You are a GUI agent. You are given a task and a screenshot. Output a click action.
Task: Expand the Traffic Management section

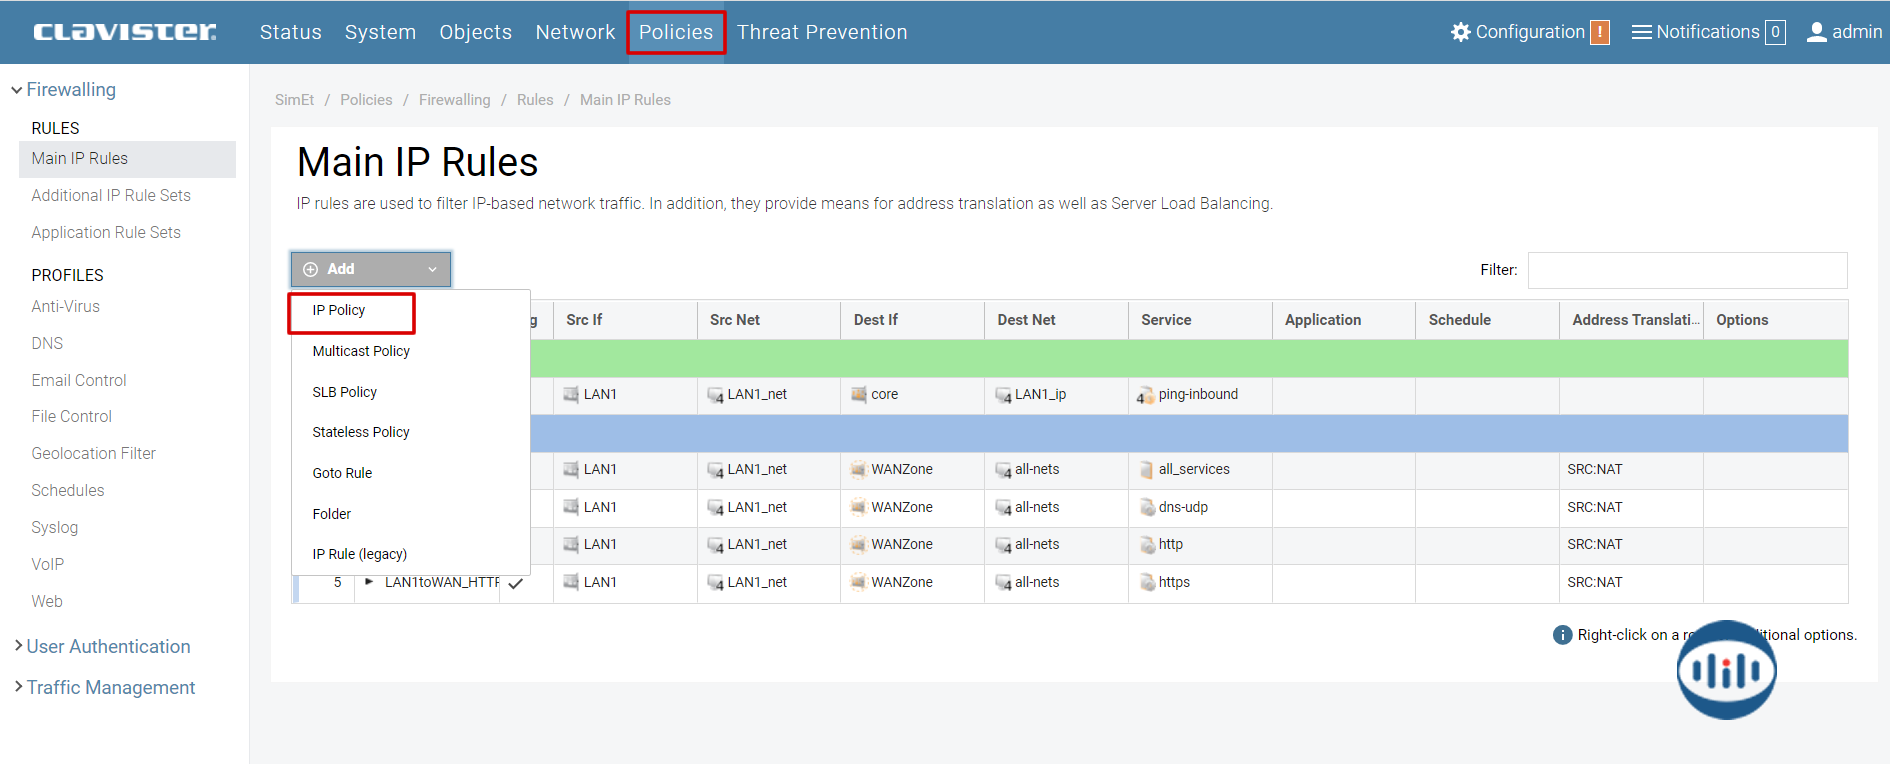tap(19, 687)
